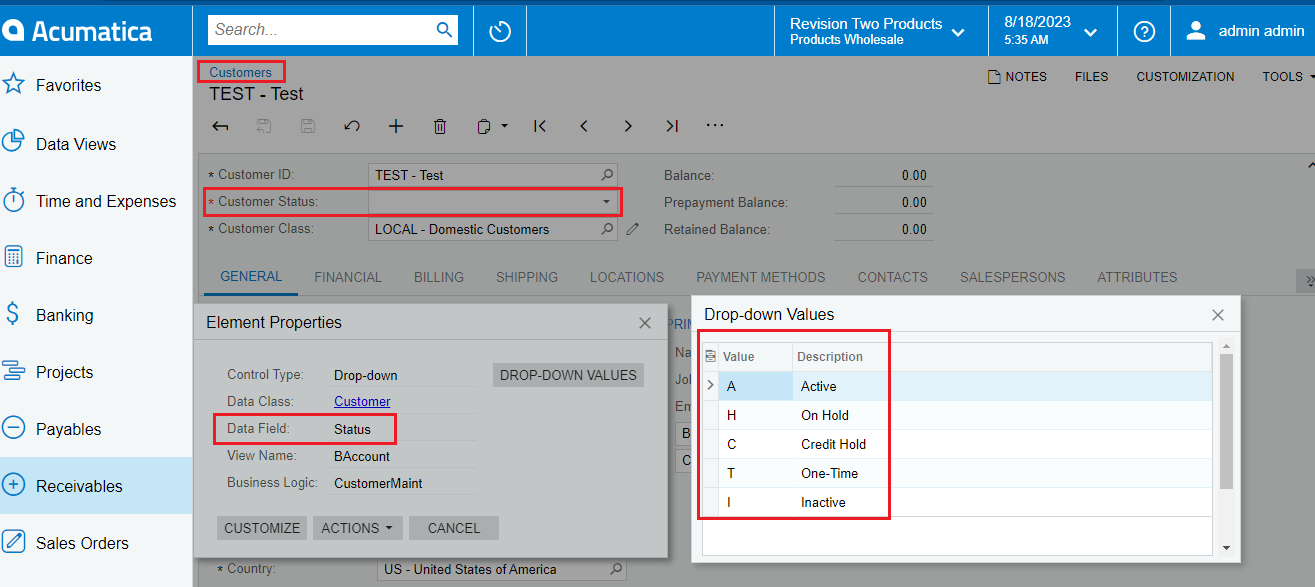The height and width of the screenshot is (587, 1315).
Task: Open the FILES panel
Action: pyautogui.click(x=1092, y=76)
